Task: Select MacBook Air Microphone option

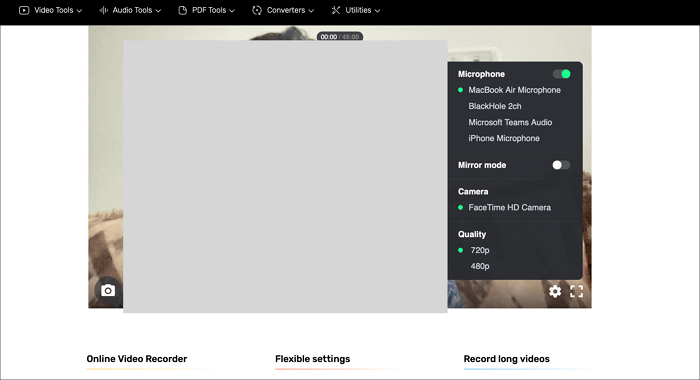Action: click(514, 90)
